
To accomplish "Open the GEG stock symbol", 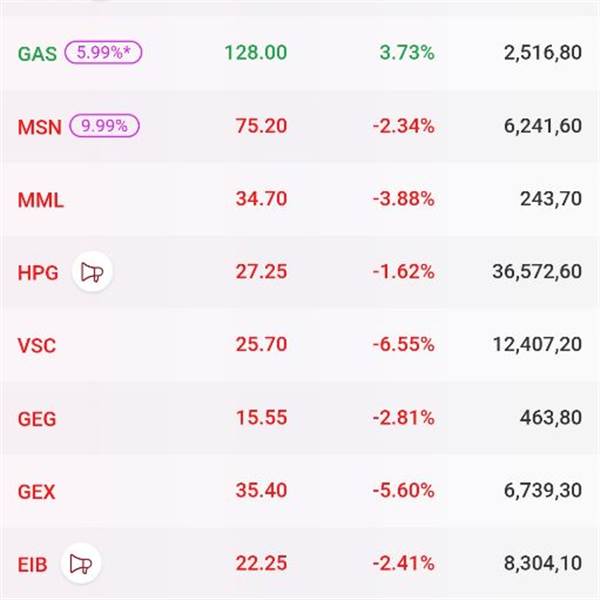I will (x=37, y=419).
